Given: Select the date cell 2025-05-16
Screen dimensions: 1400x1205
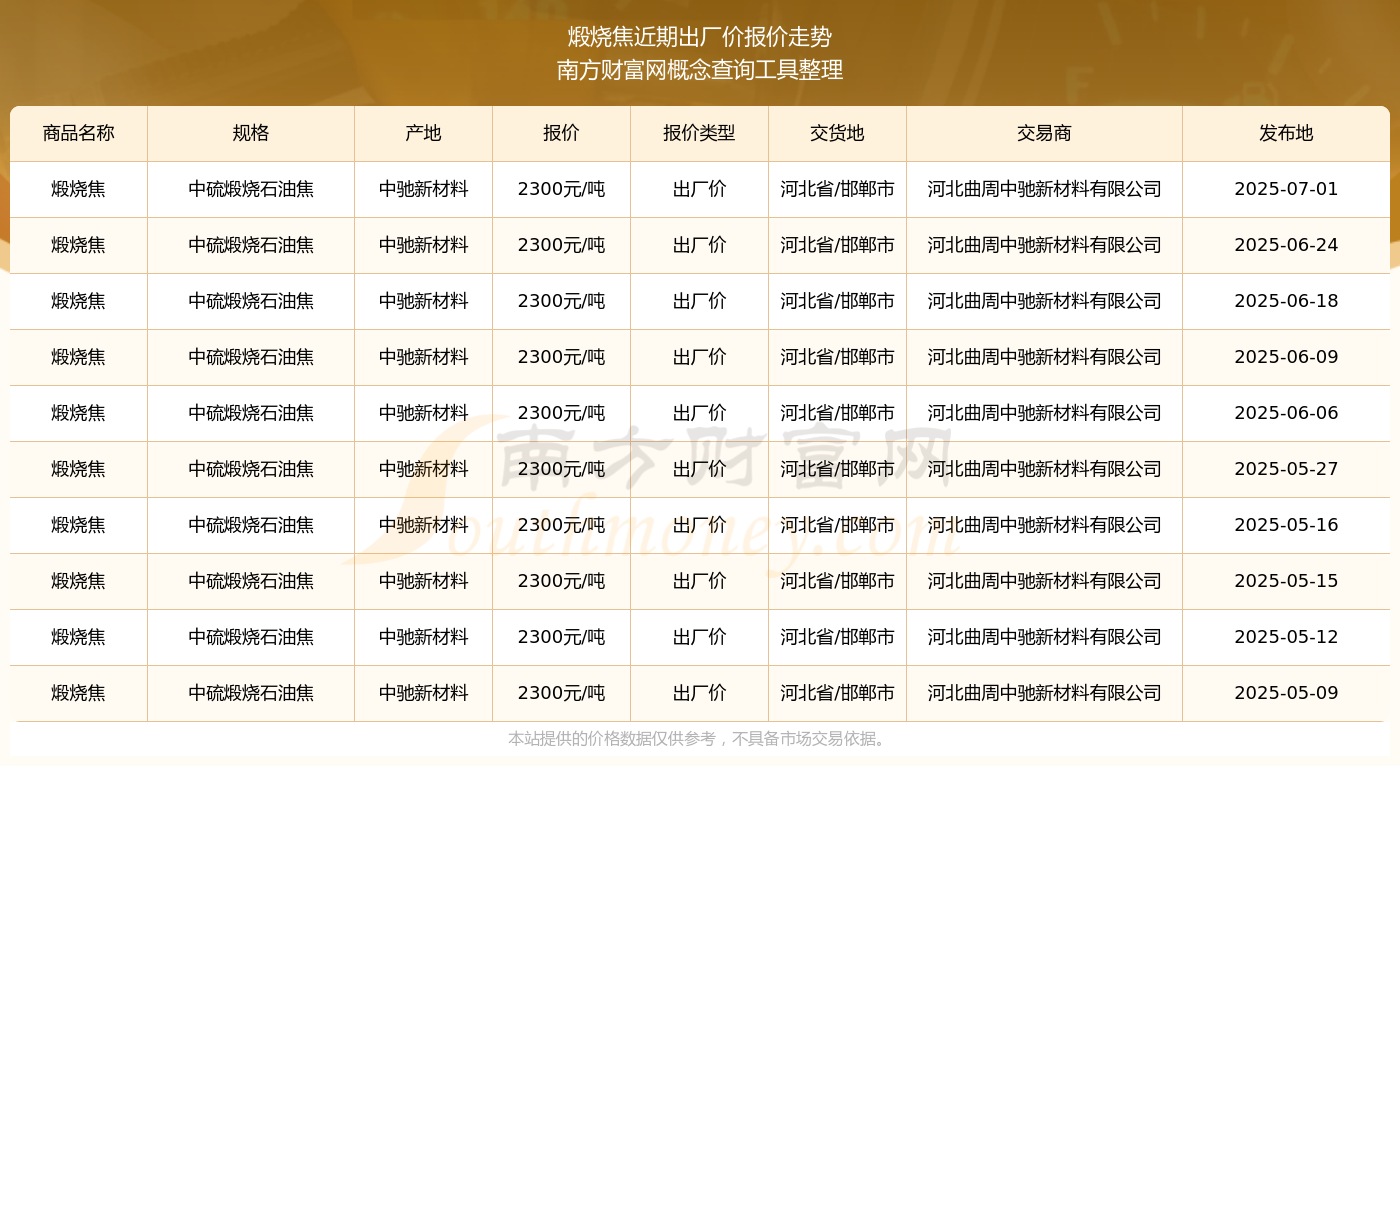Looking at the screenshot, I should tap(1287, 525).
